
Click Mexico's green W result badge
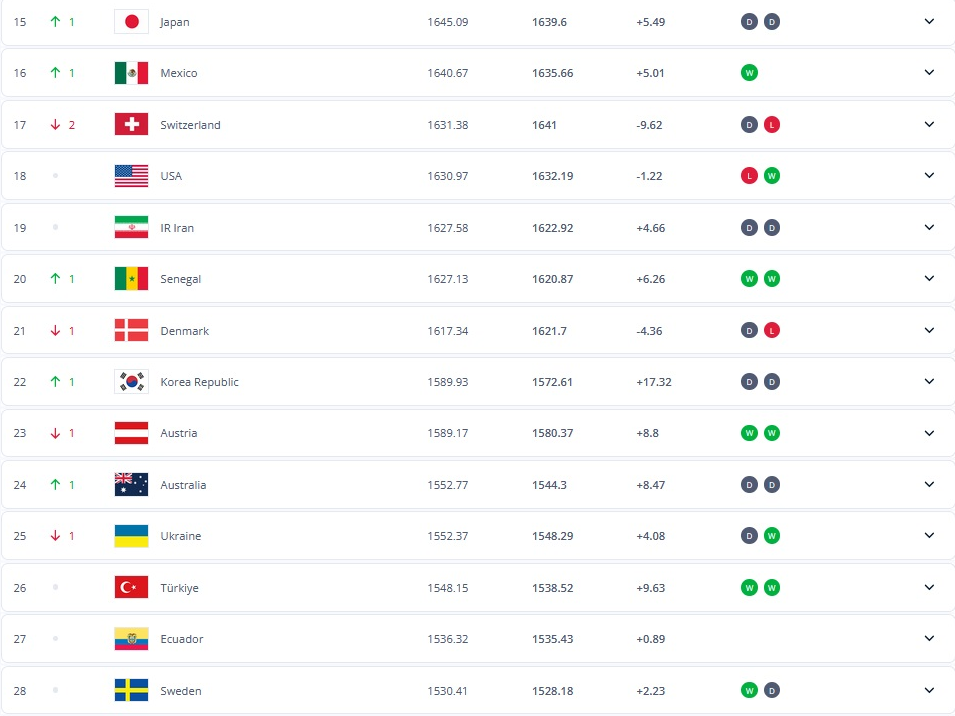(749, 73)
